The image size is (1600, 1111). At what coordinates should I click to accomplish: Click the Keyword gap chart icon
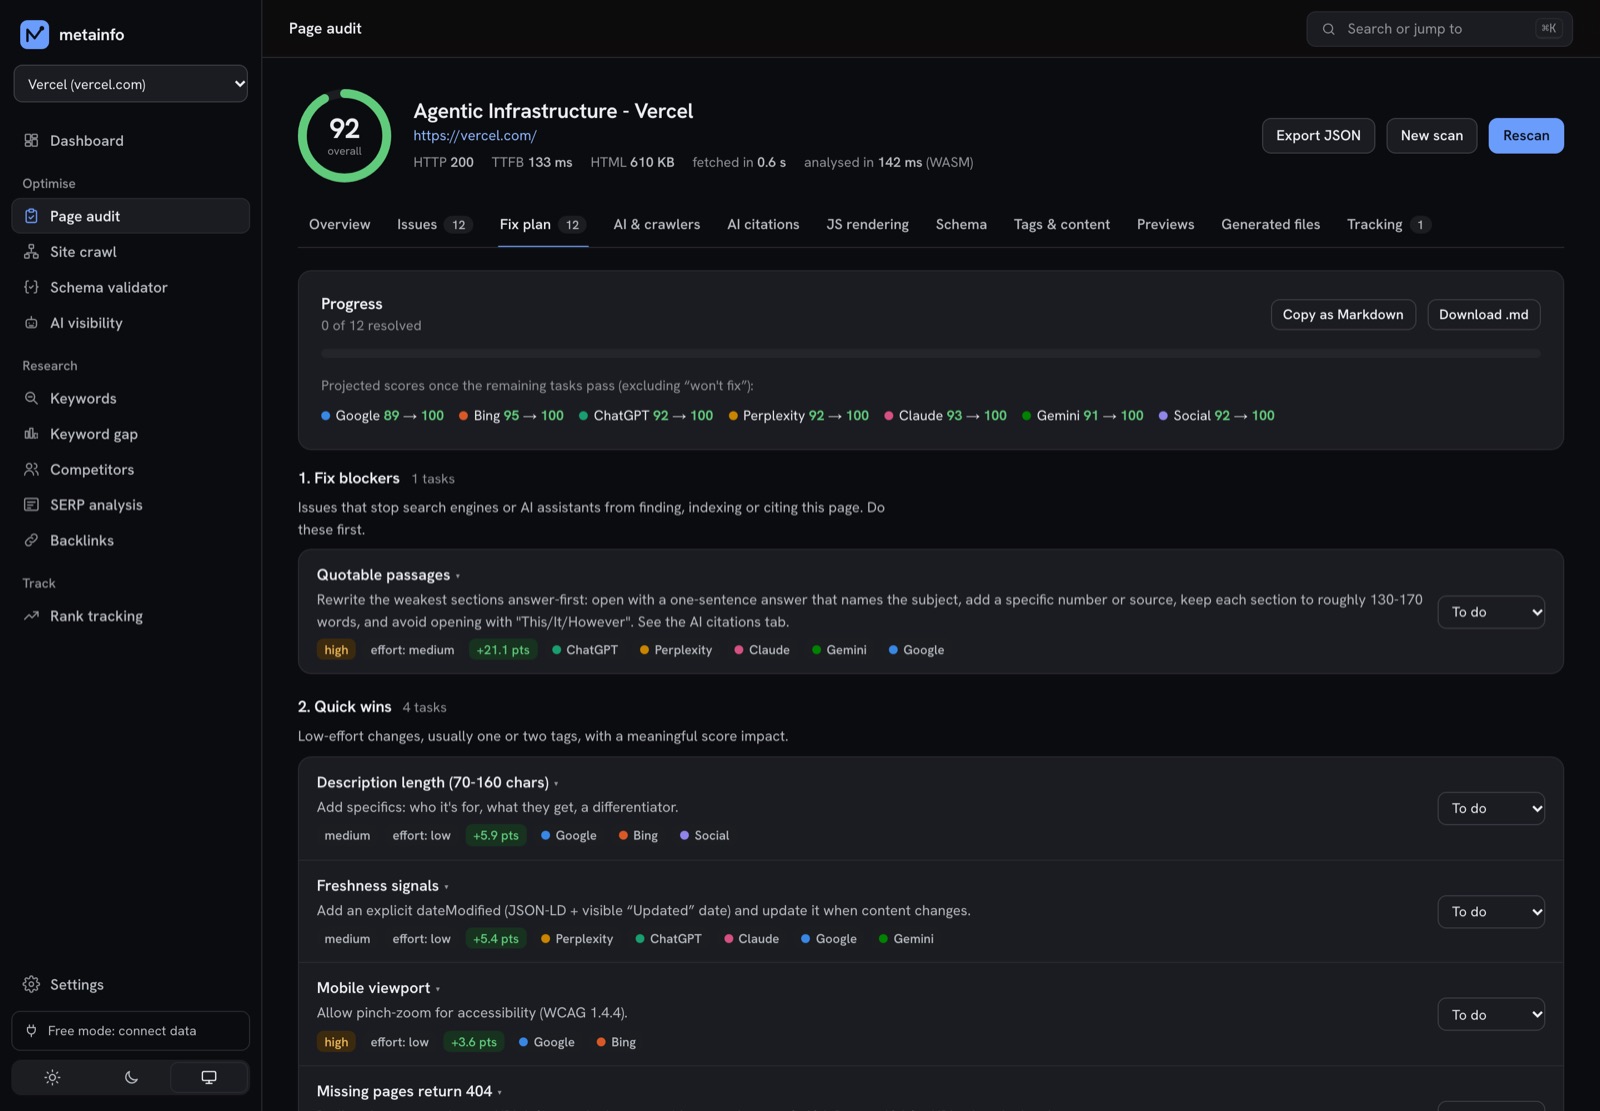pos(31,434)
